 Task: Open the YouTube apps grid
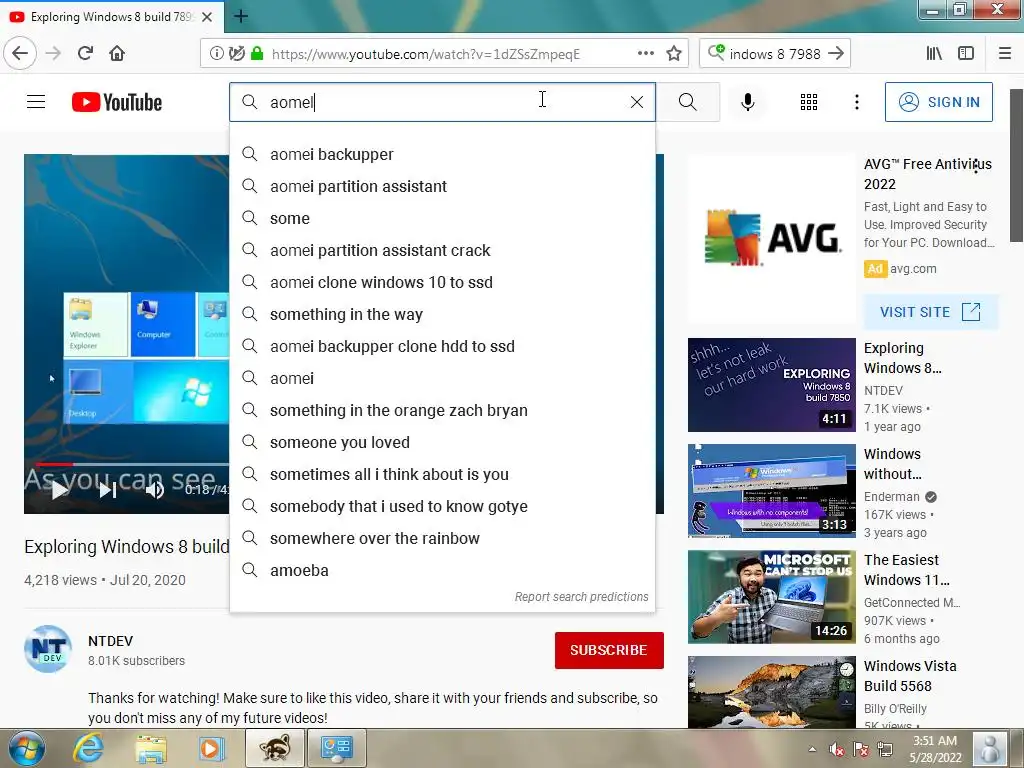(808, 102)
